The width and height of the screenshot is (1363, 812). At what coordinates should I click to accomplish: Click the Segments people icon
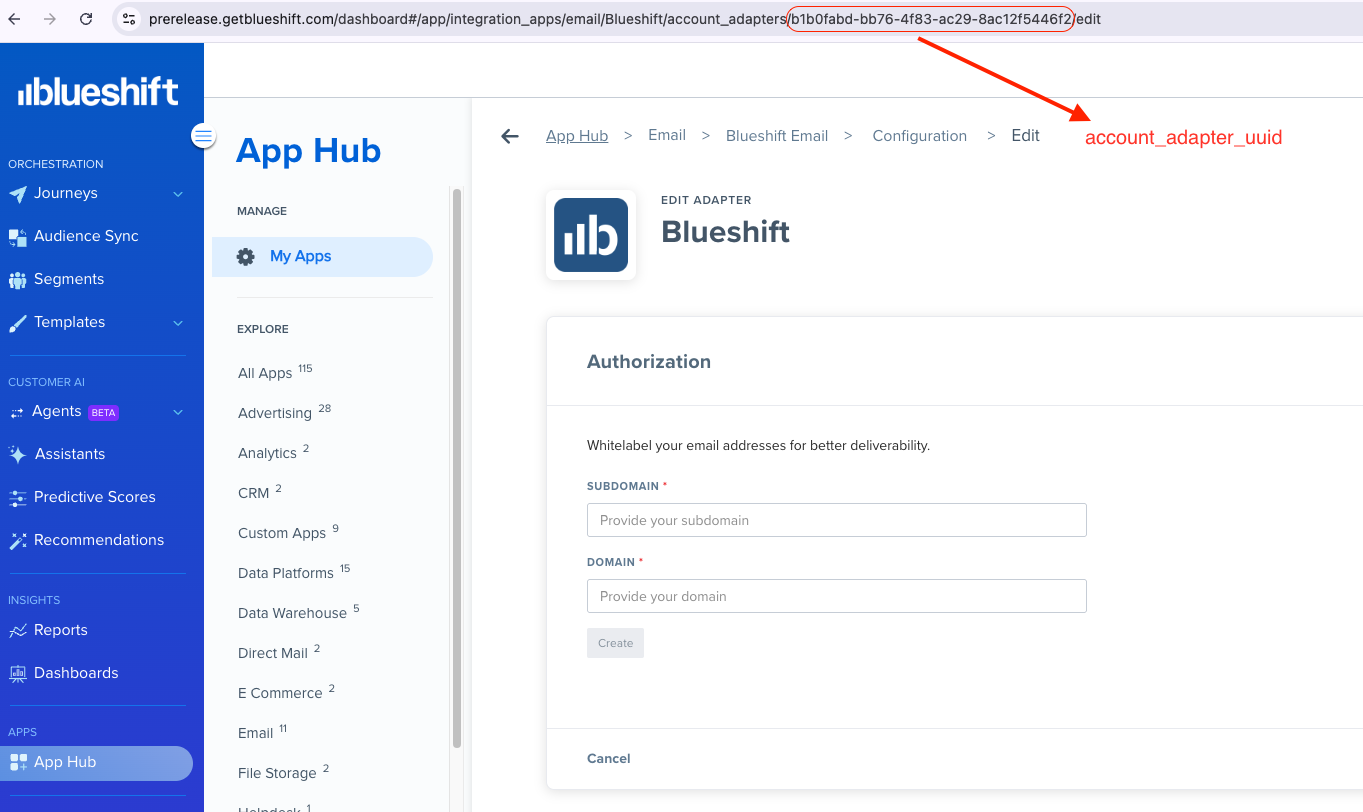coord(18,280)
